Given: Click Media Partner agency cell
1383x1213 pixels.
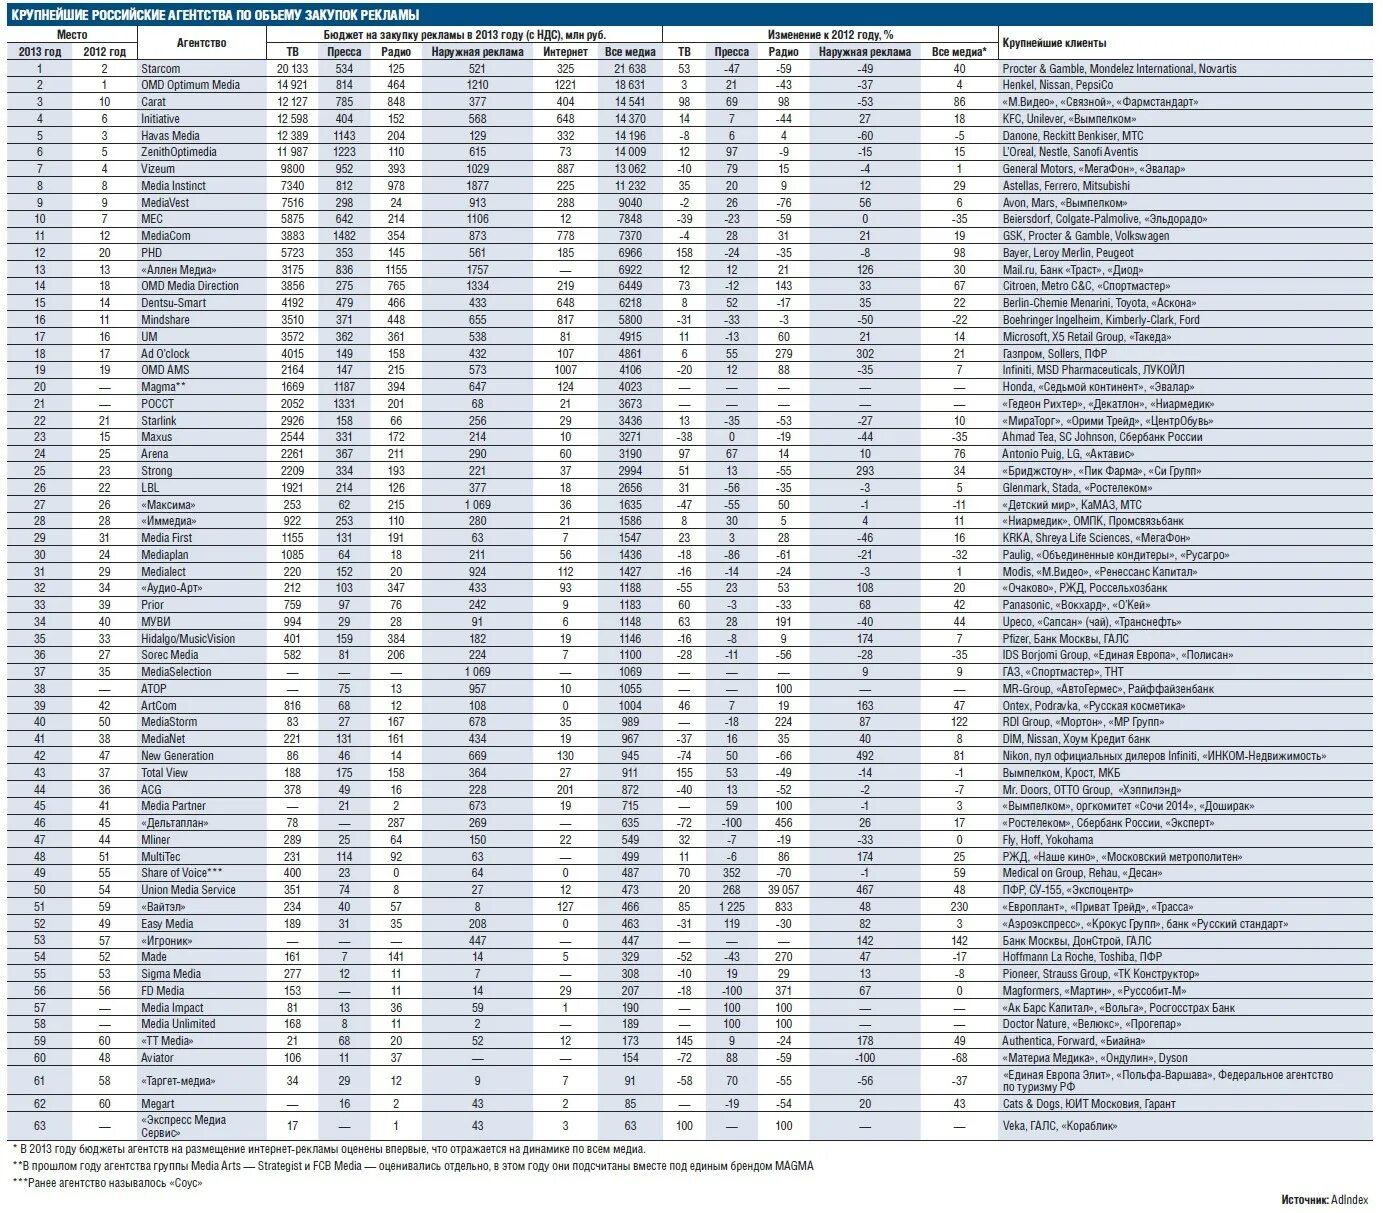Looking at the screenshot, I should (173, 806).
